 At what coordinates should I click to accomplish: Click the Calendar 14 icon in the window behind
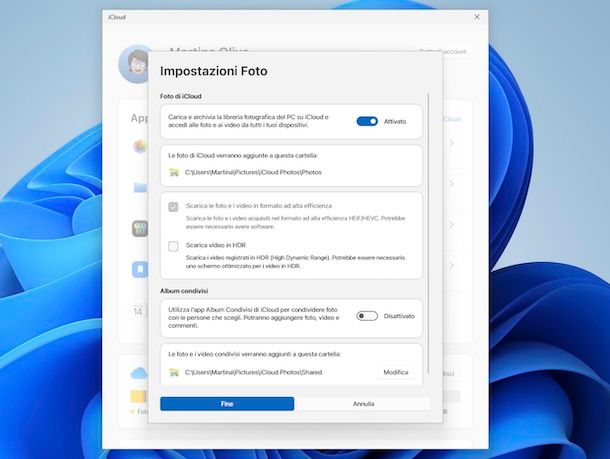pos(138,311)
